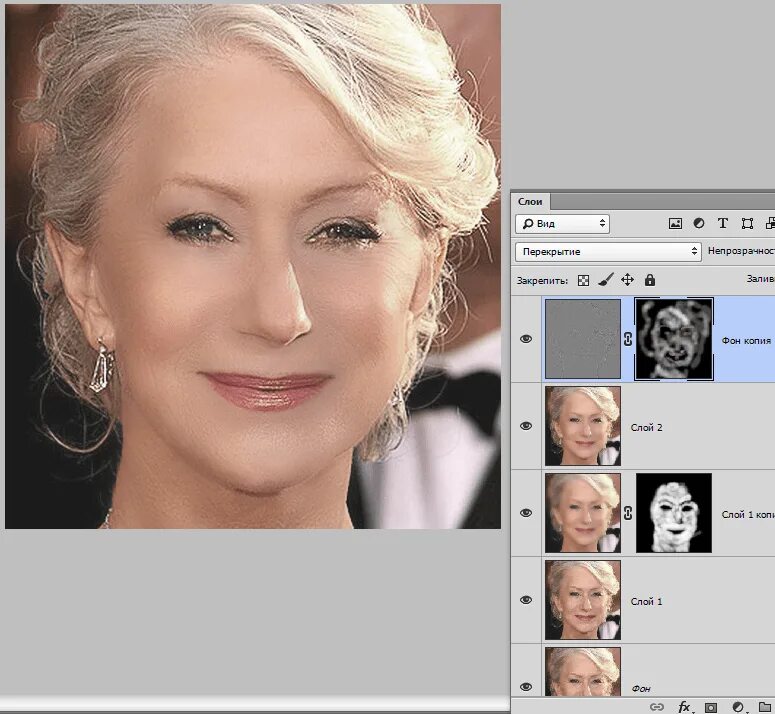Select the Фон копия layer thumbnail
Viewport: 775px width, 714px height.
(583, 339)
